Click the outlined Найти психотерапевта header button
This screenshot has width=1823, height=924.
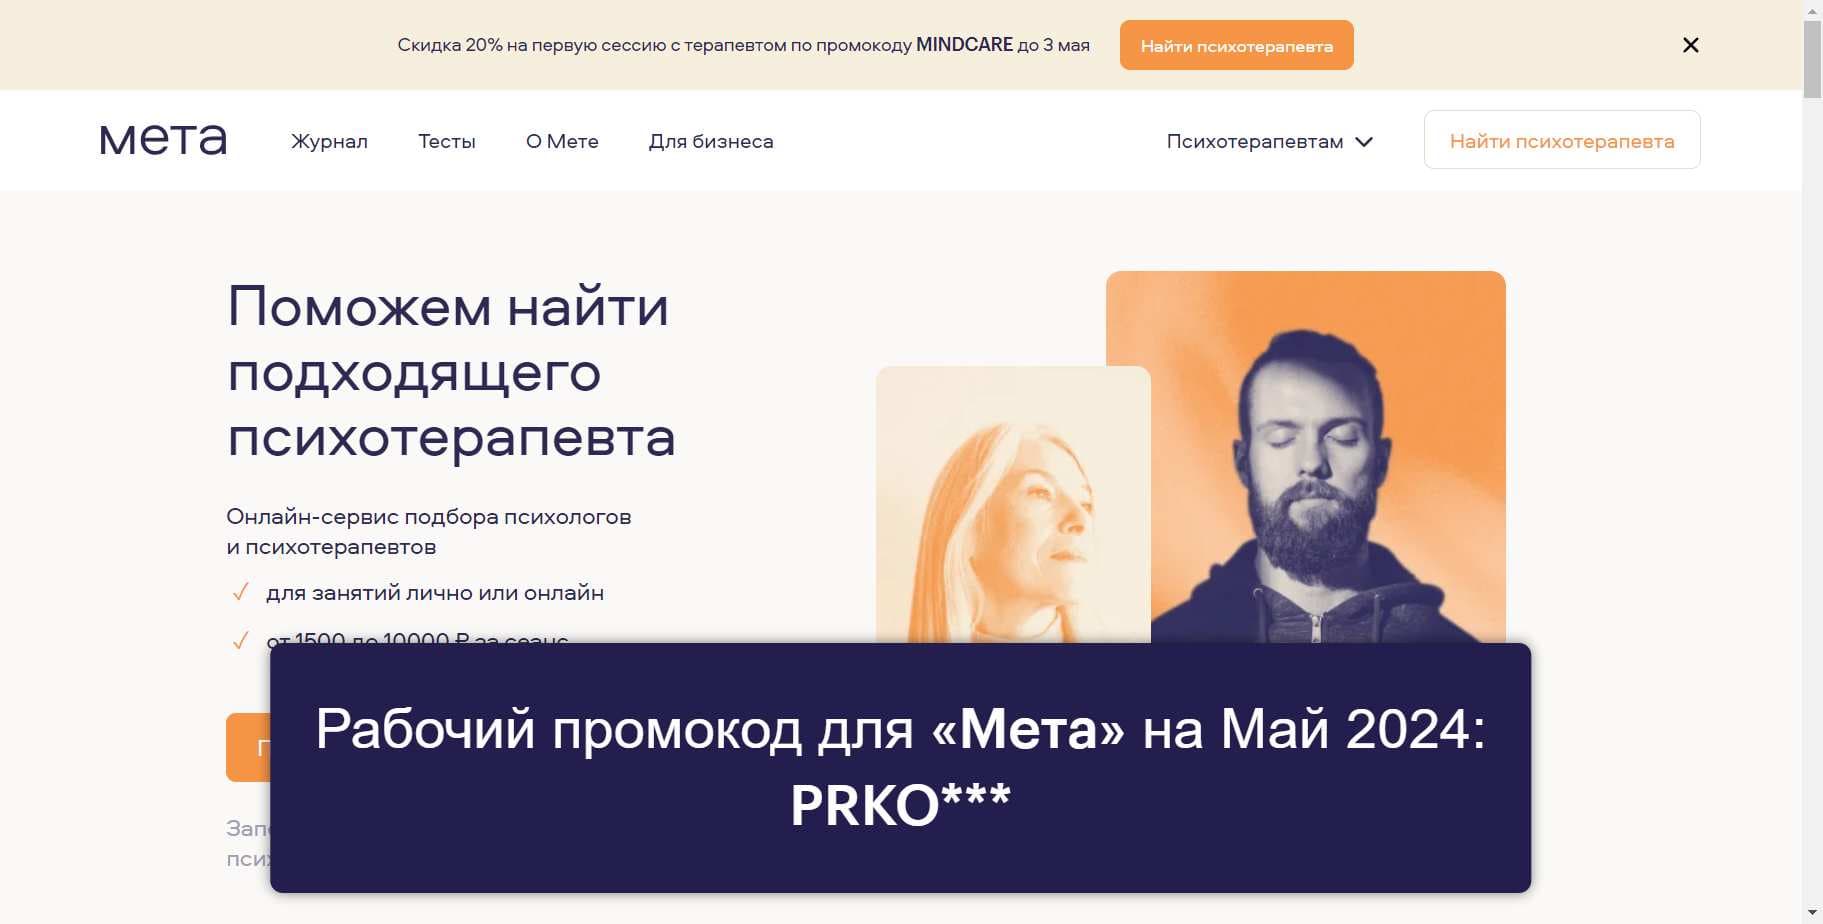pyautogui.click(x=1562, y=140)
